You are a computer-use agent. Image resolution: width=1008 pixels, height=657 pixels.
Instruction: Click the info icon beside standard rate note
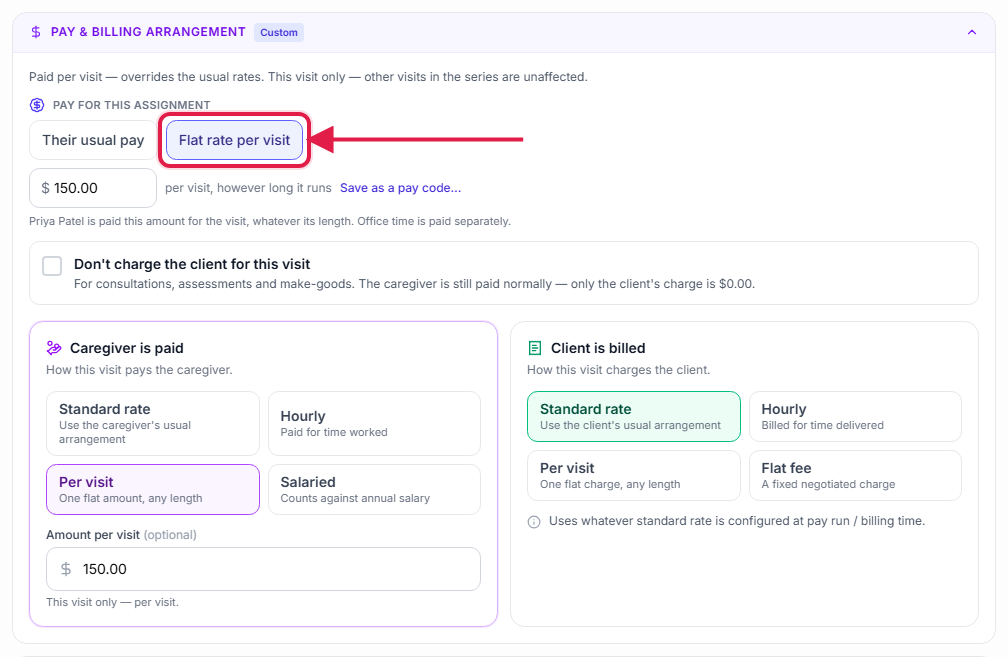534,522
